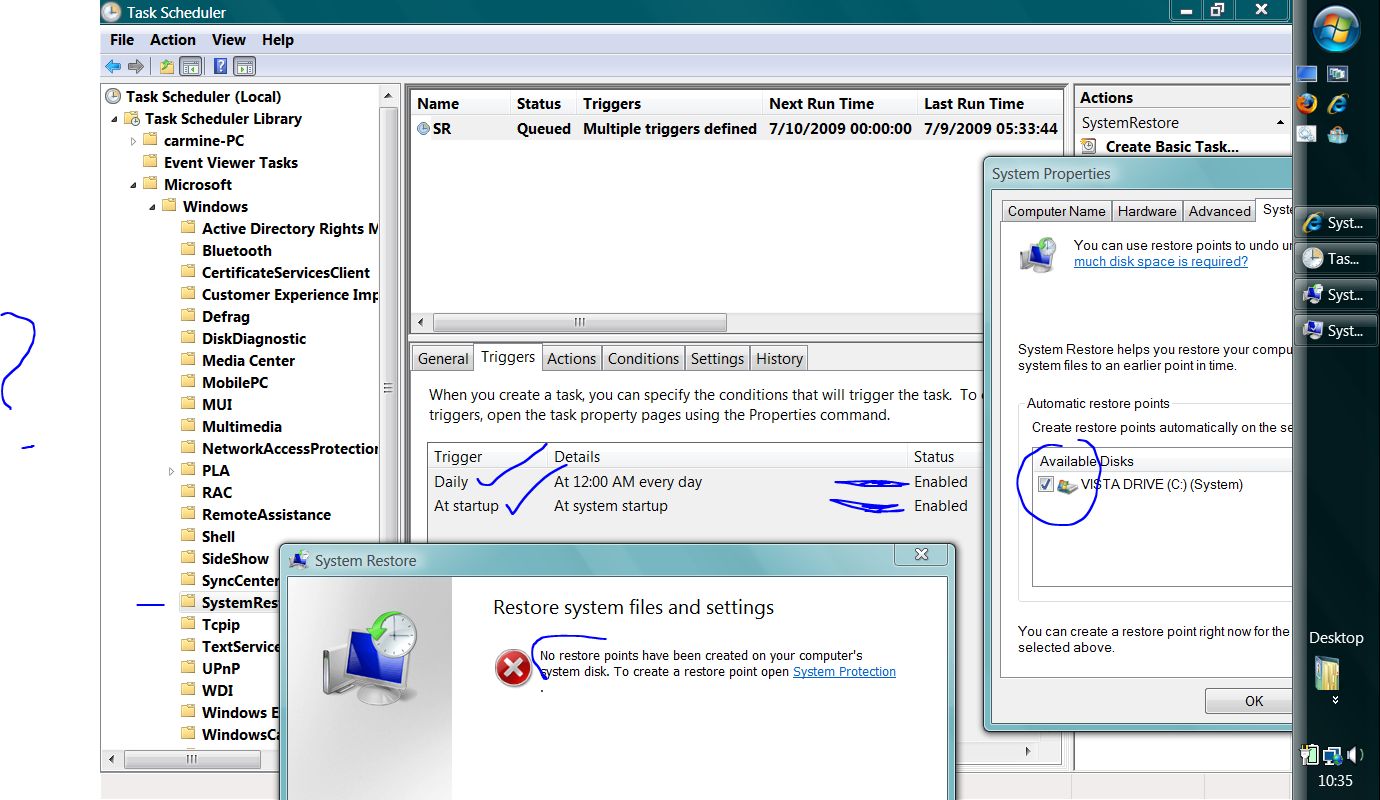Select the At startup trigger row
1380x800 pixels.
[704, 506]
